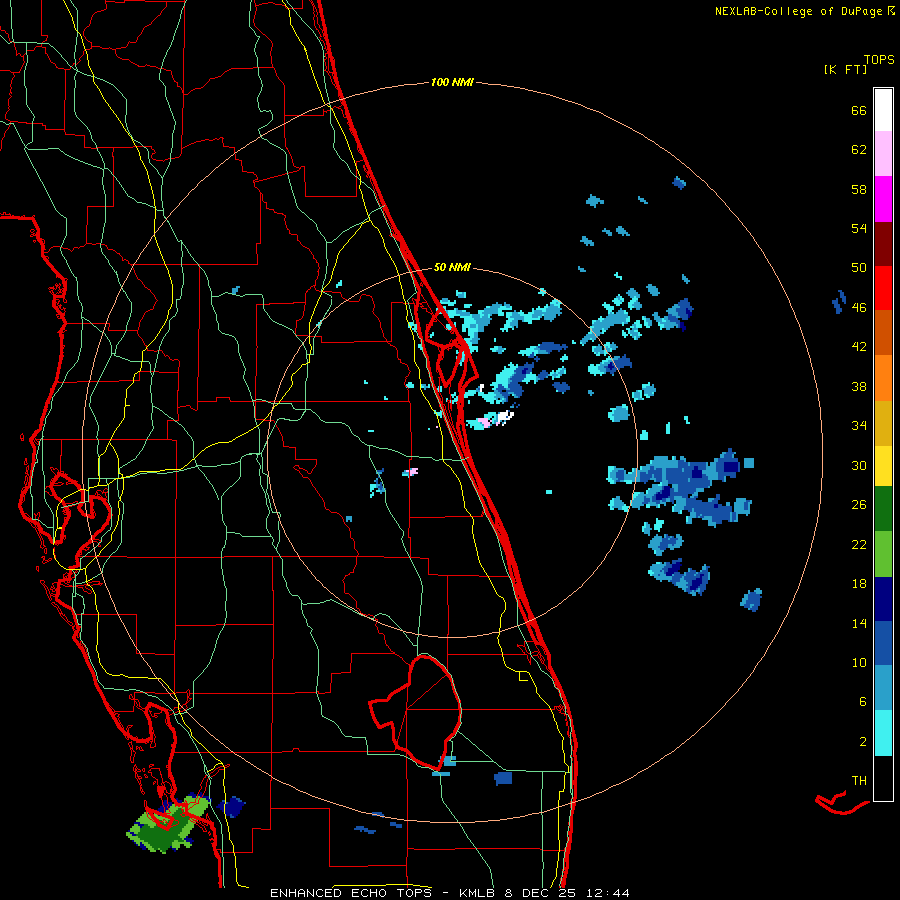Click the 54 value on the legend scale

coord(859,228)
